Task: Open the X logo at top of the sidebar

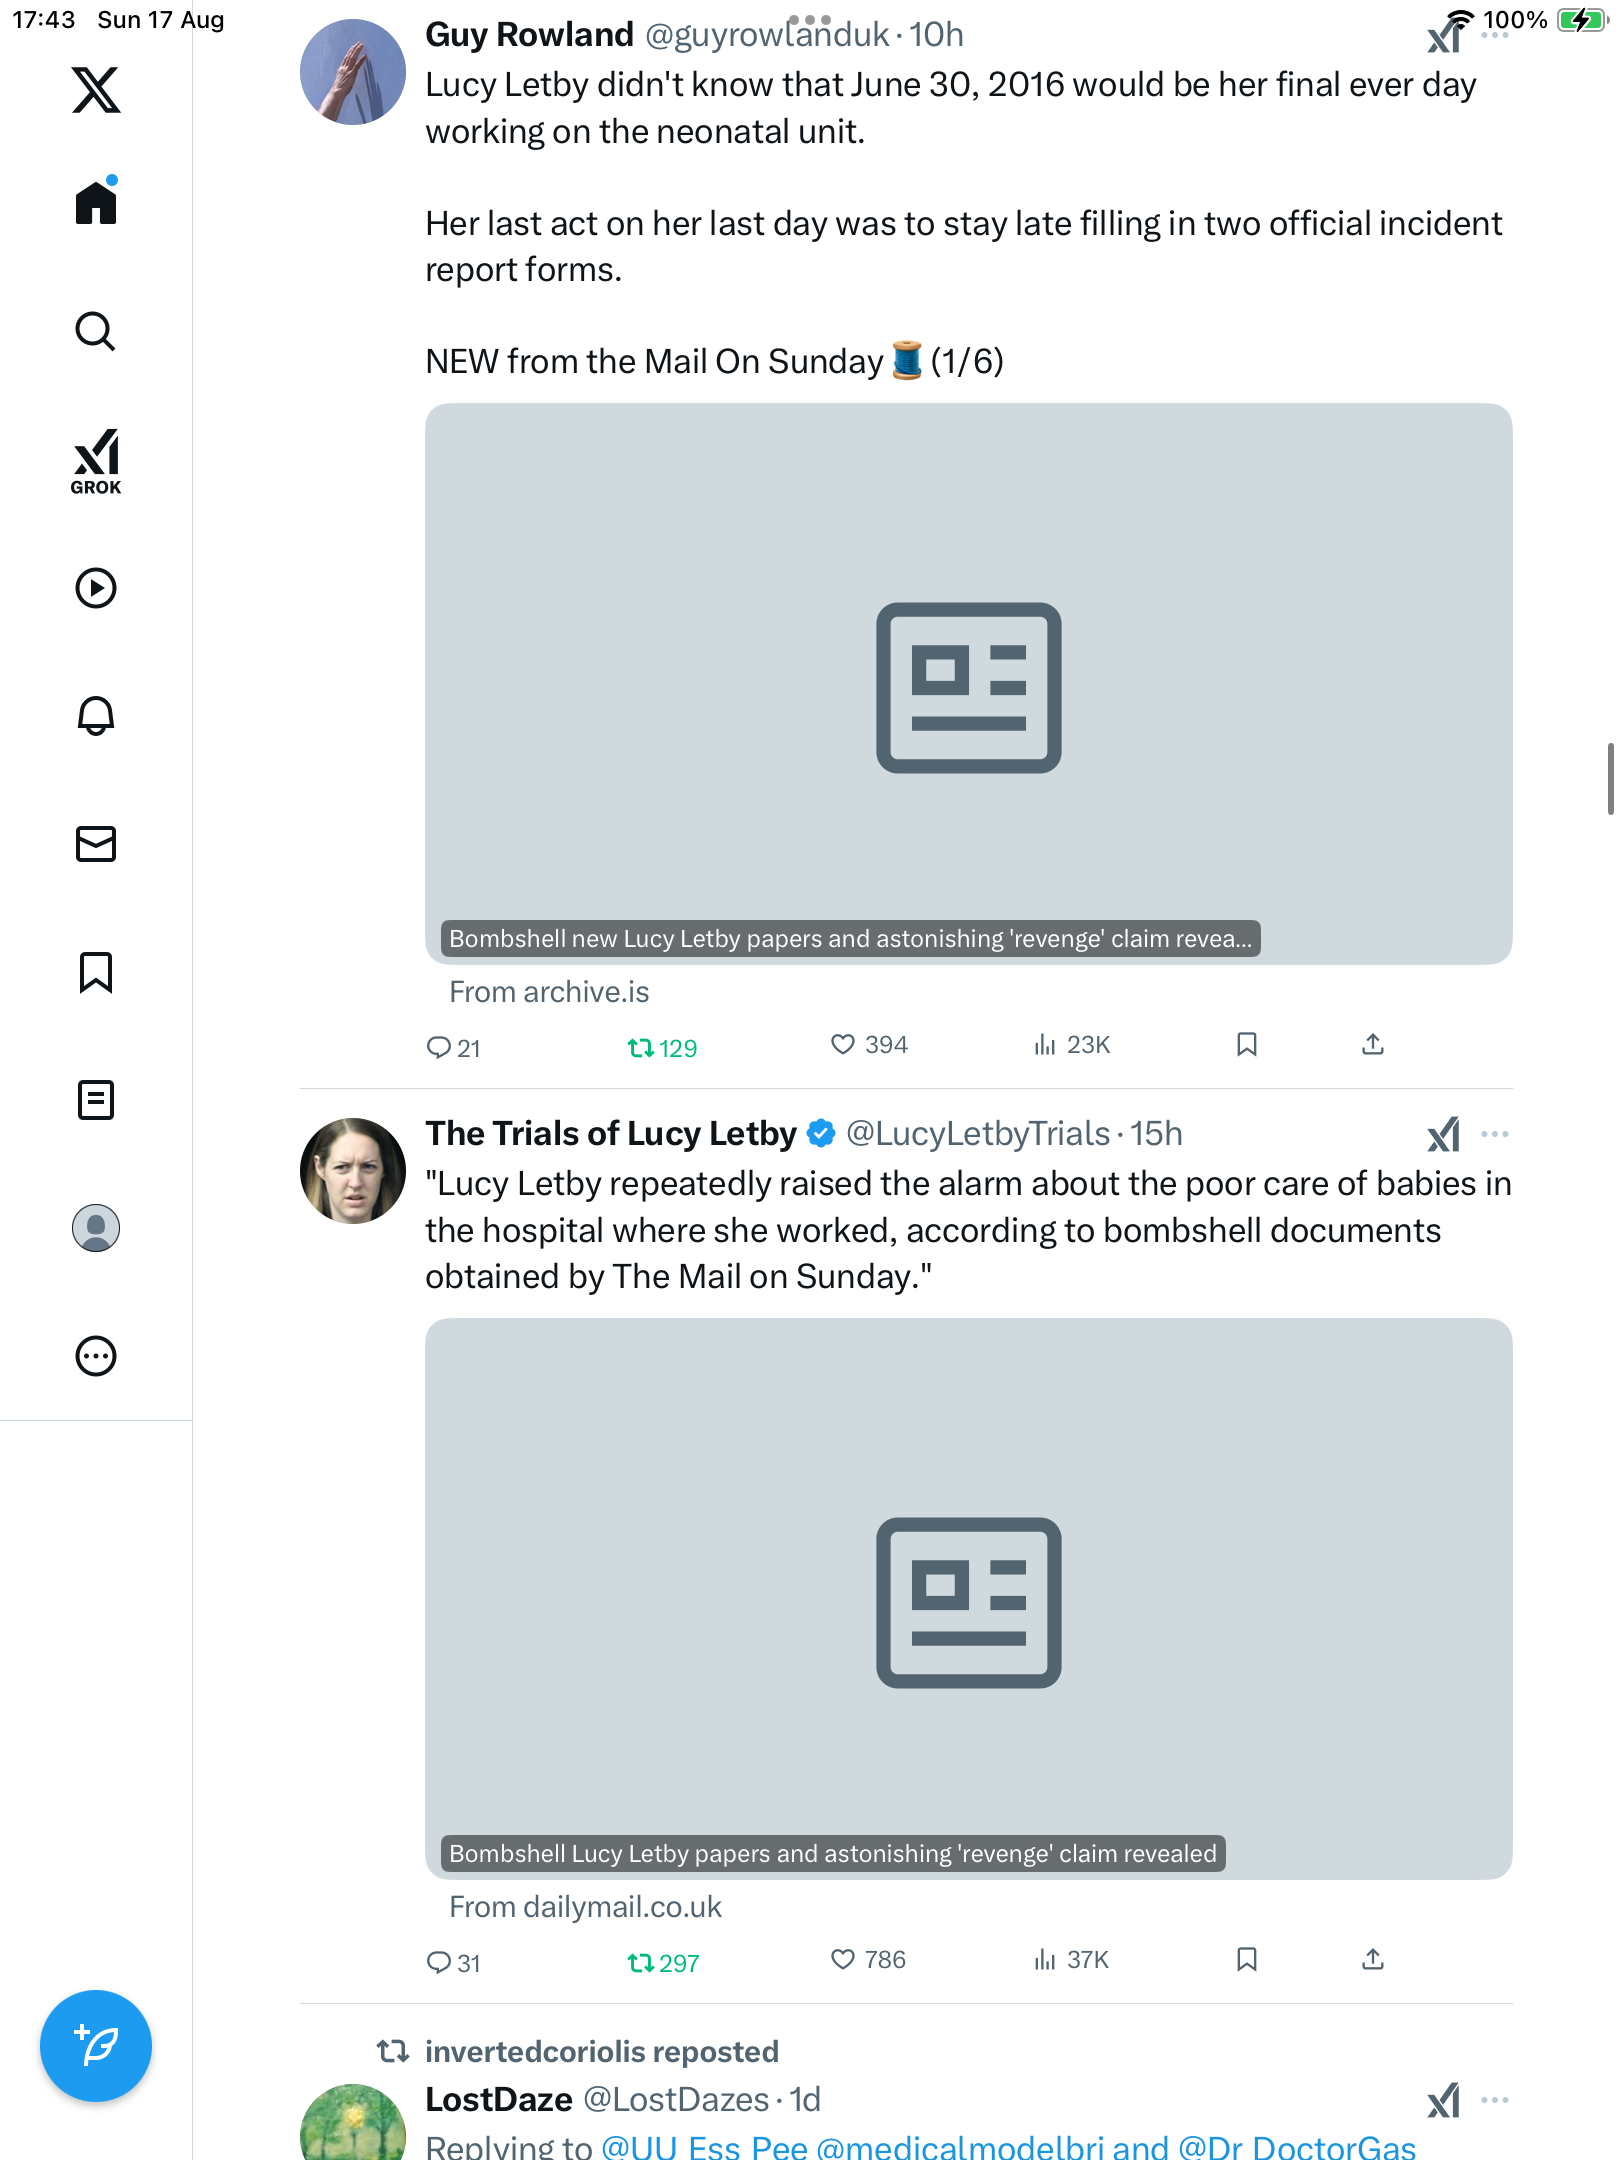Action: (96, 90)
